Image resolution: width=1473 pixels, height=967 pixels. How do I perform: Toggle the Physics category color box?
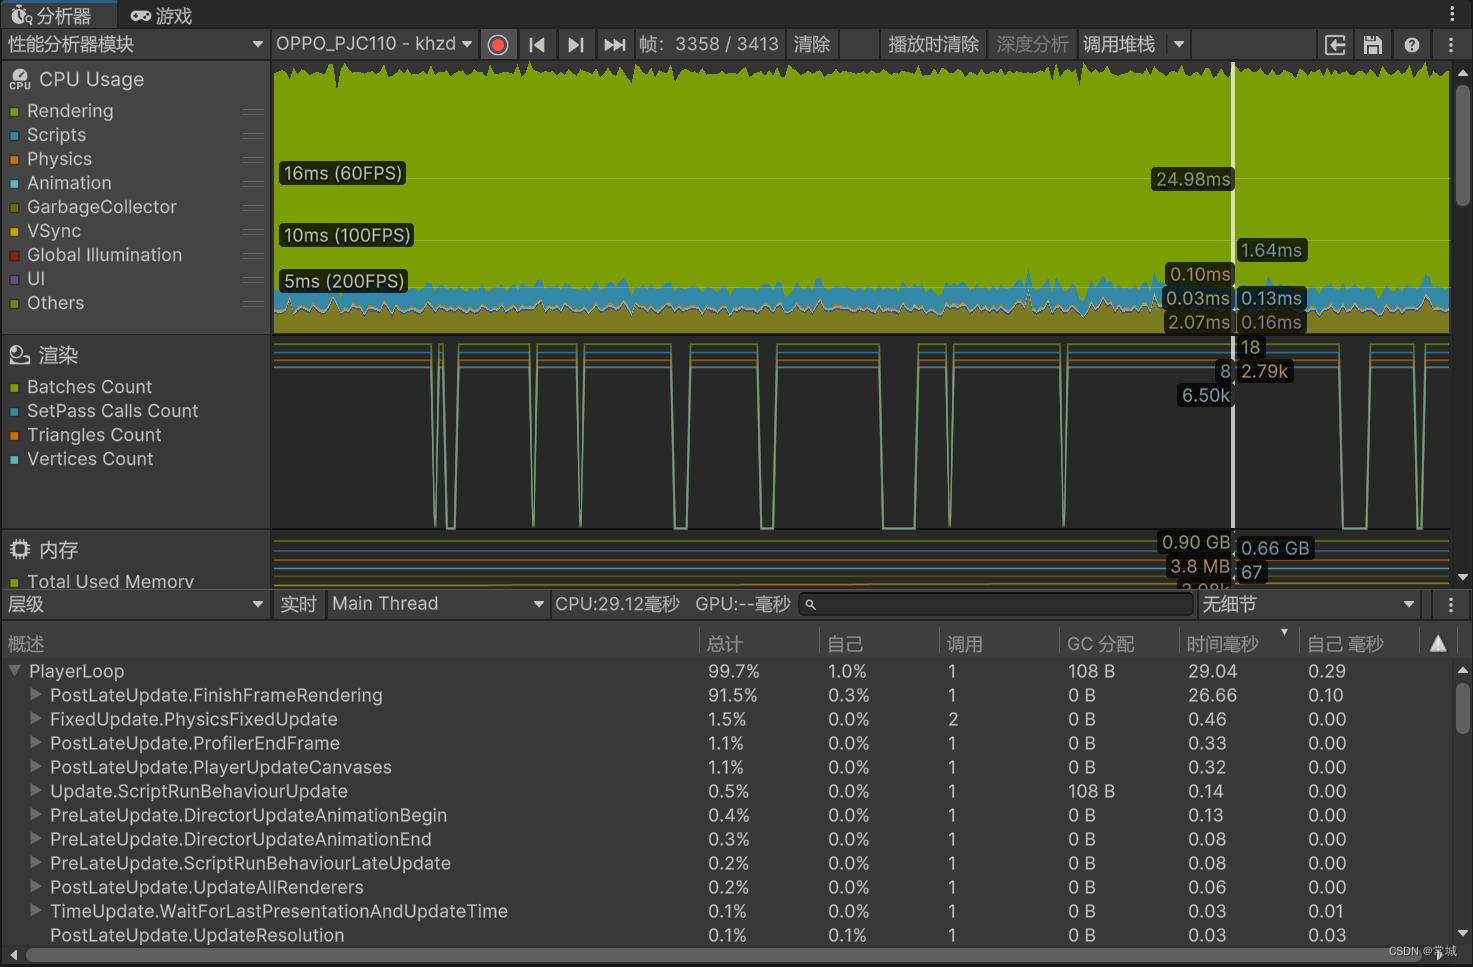14,159
